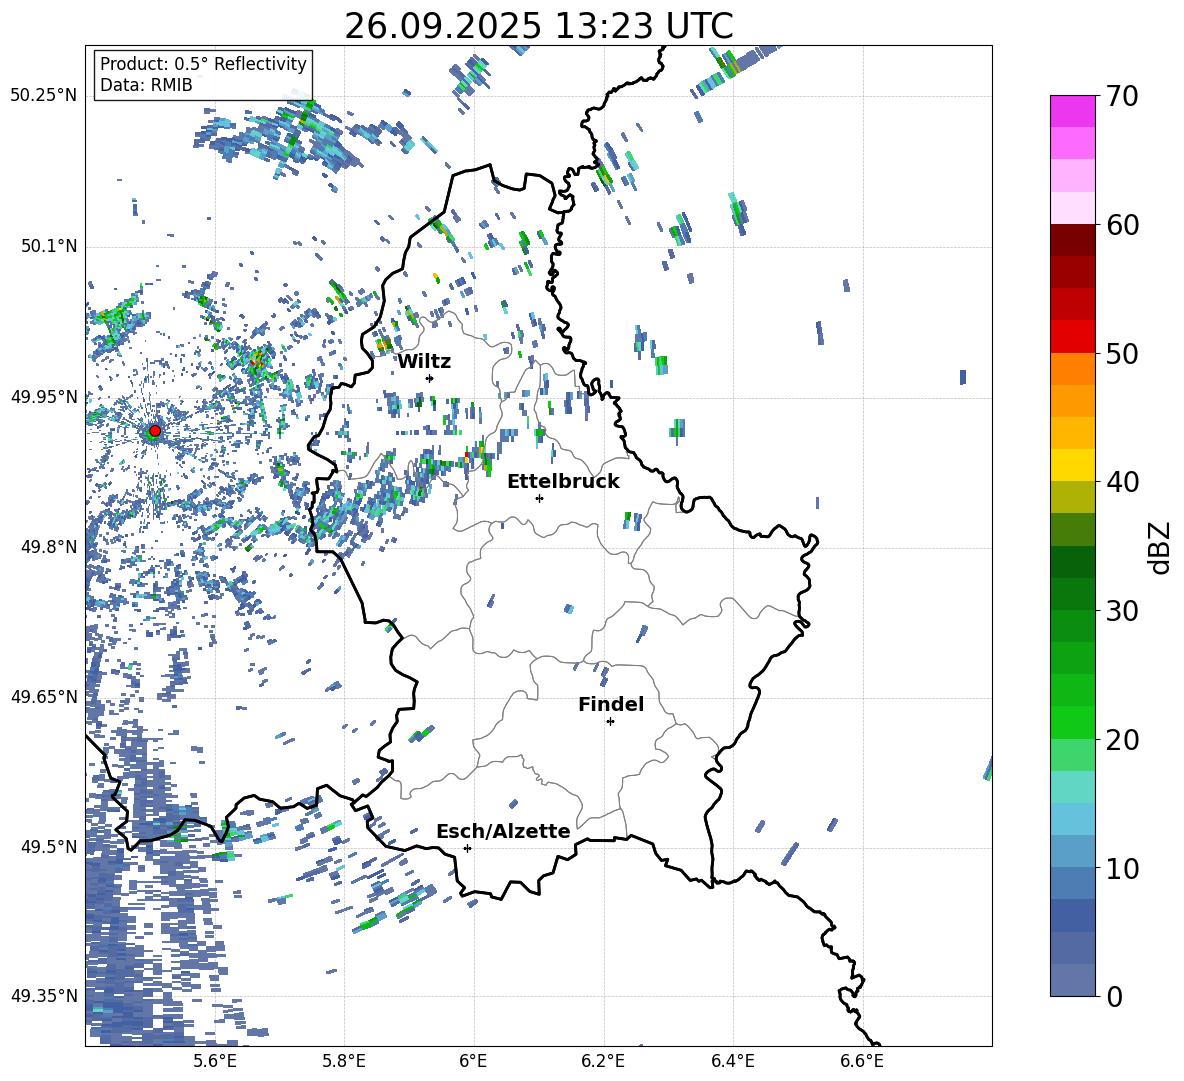Pick the Esch/Alzette station cross marker
1184x1081 pixels.
[x=467, y=848]
